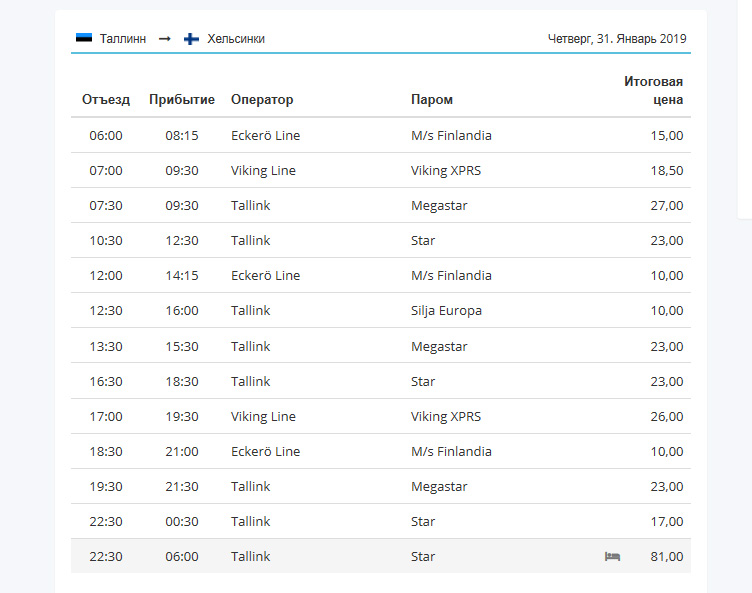Click the Silja Europa ferry name
The width and height of the screenshot is (752, 593).
pos(446,311)
